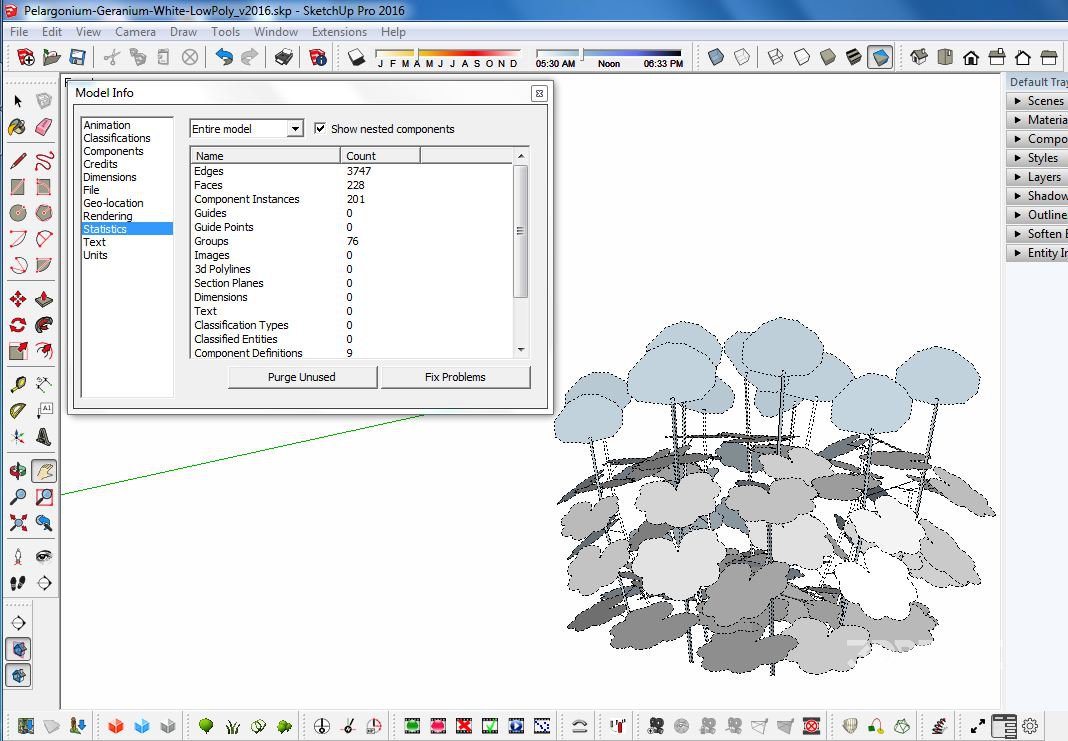Select the Move tool
This screenshot has width=1068, height=741.
point(17,299)
